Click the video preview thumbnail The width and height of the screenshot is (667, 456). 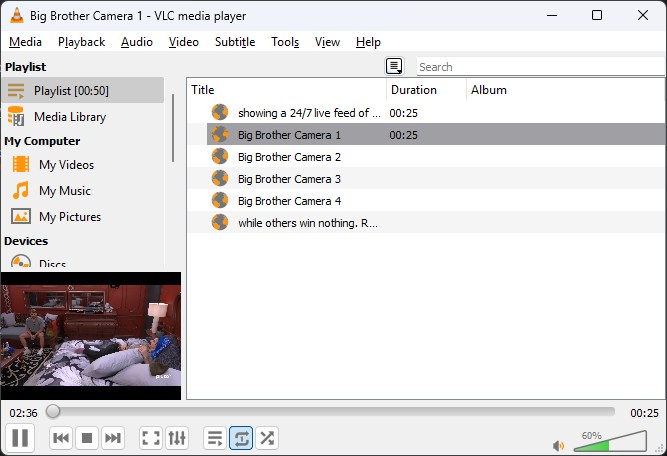[x=91, y=336]
